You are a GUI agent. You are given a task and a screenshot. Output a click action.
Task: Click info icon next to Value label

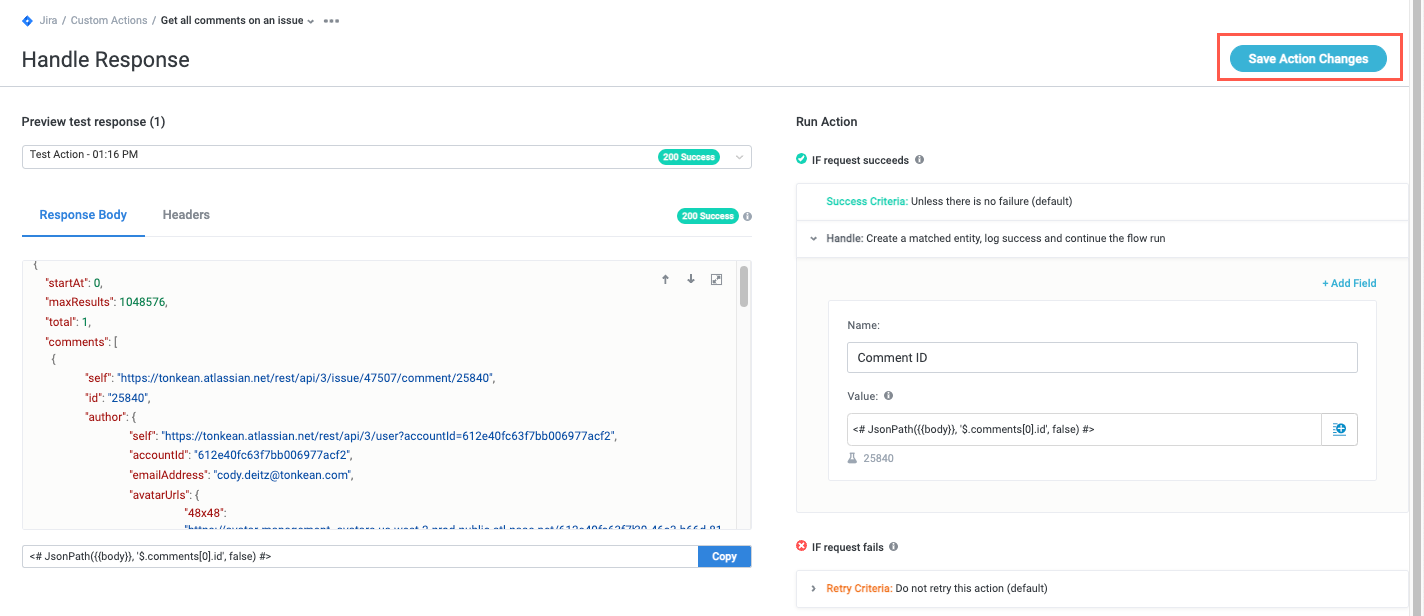pos(889,396)
